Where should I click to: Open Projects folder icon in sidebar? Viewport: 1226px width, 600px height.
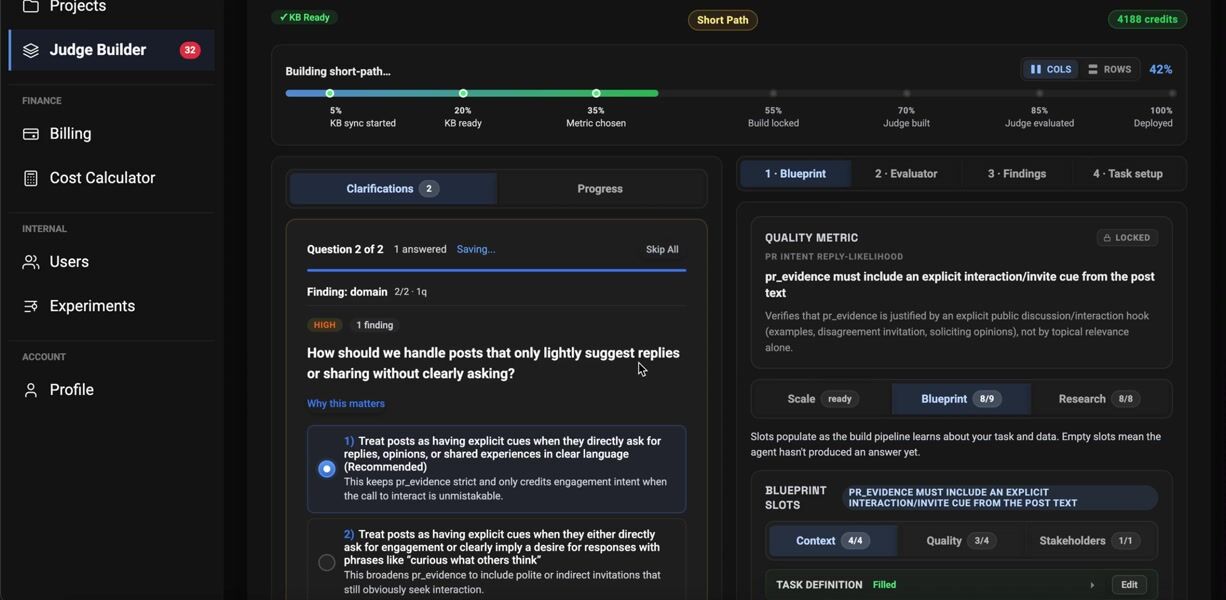(x=31, y=7)
